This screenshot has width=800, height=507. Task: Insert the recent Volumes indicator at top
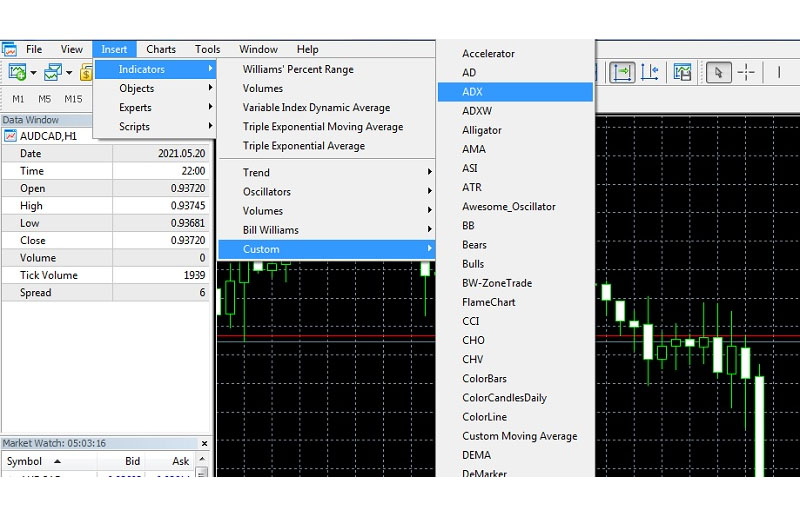click(263, 88)
